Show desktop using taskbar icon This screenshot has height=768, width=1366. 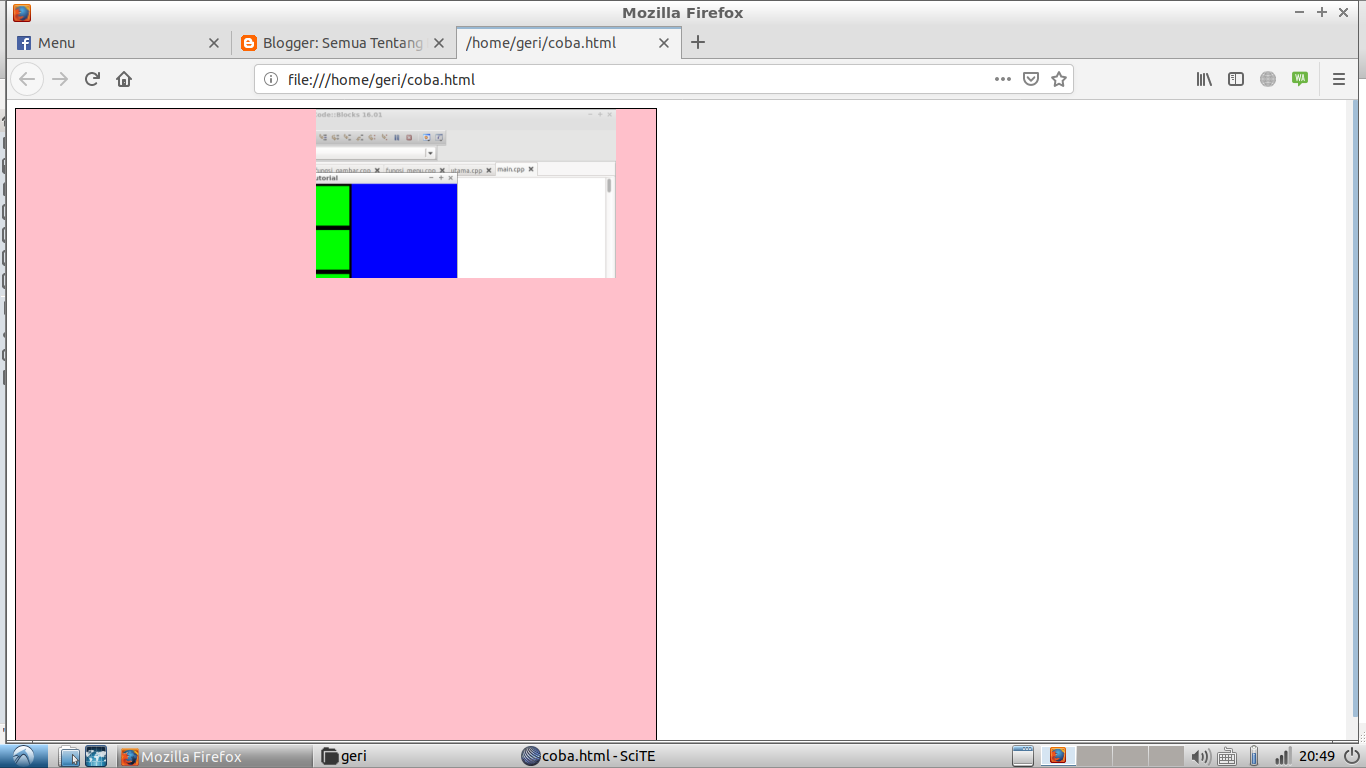coord(1022,756)
